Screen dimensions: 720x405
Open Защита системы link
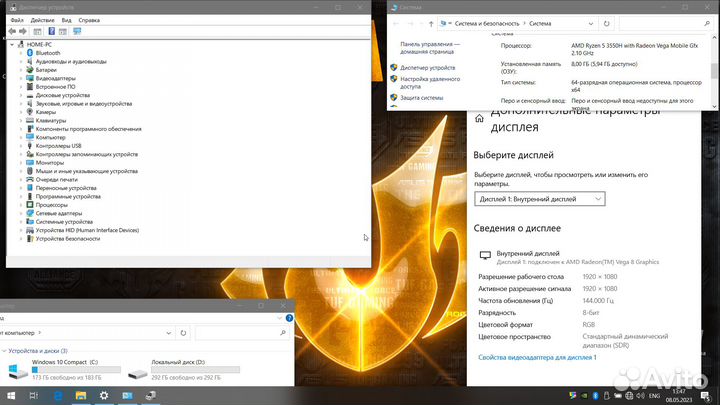click(x=422, y=97)
